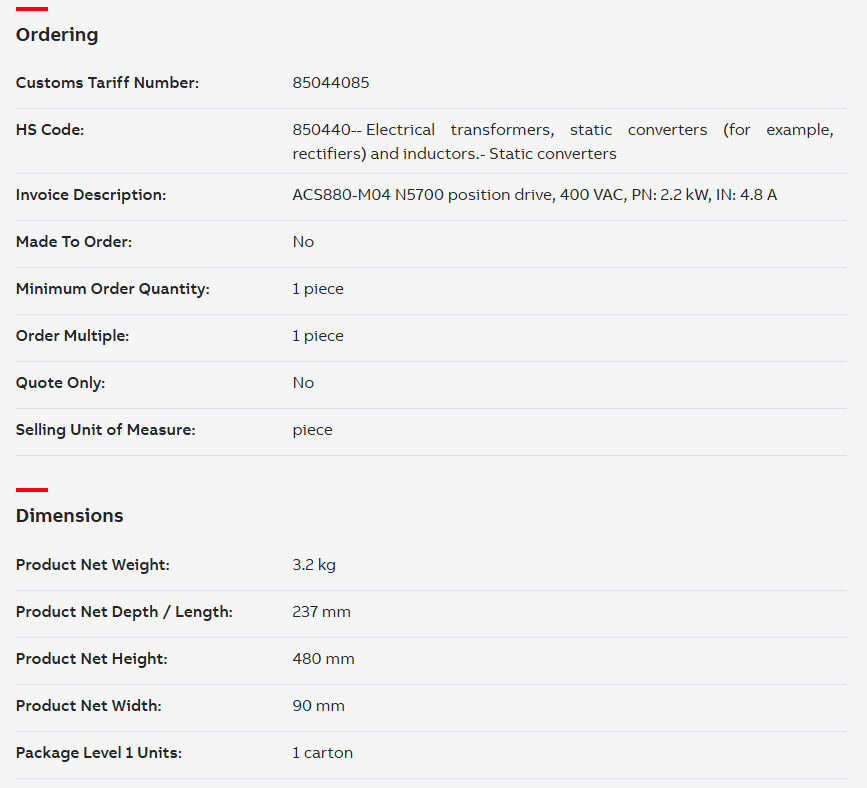Click the Made To Order label
Screen dimensions: 867x788
tap(74, 242)
